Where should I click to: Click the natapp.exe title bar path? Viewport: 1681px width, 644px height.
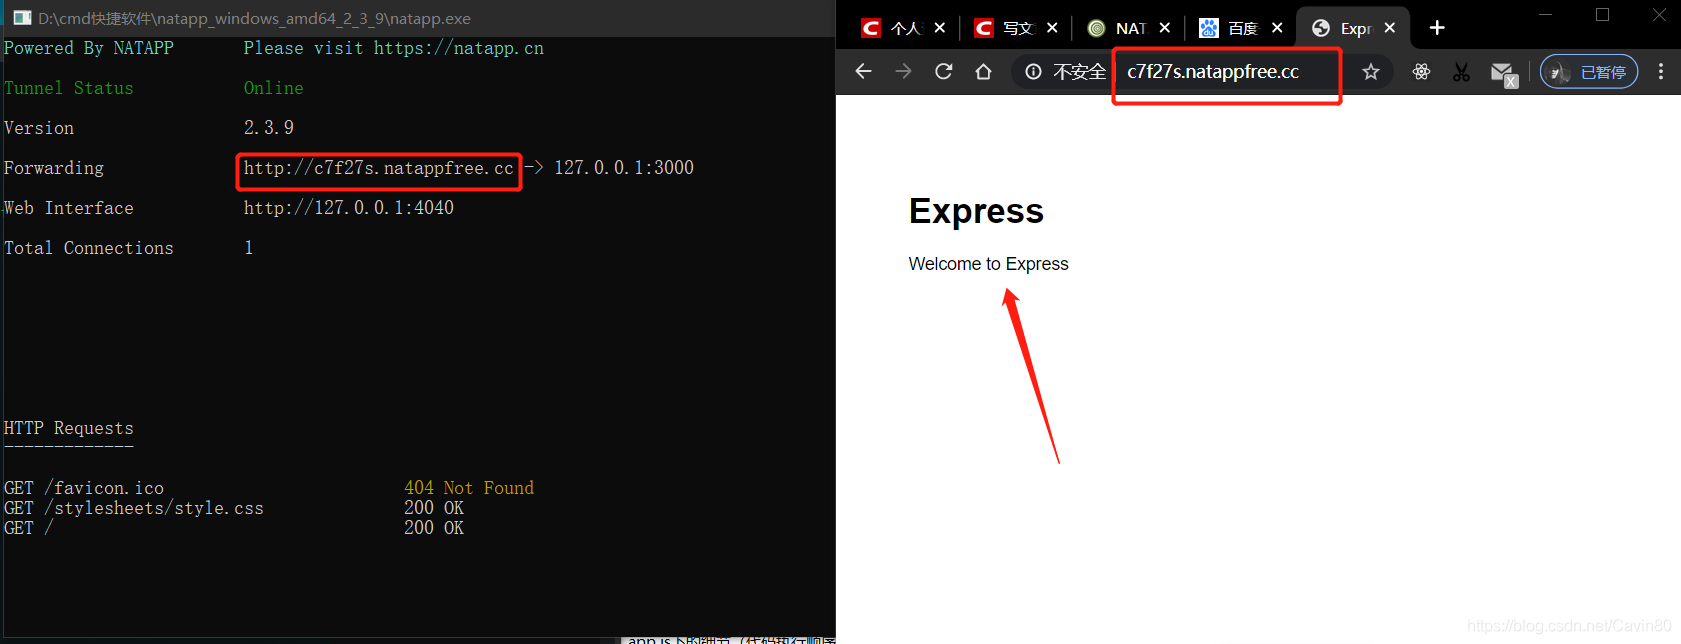coord(255,18)
